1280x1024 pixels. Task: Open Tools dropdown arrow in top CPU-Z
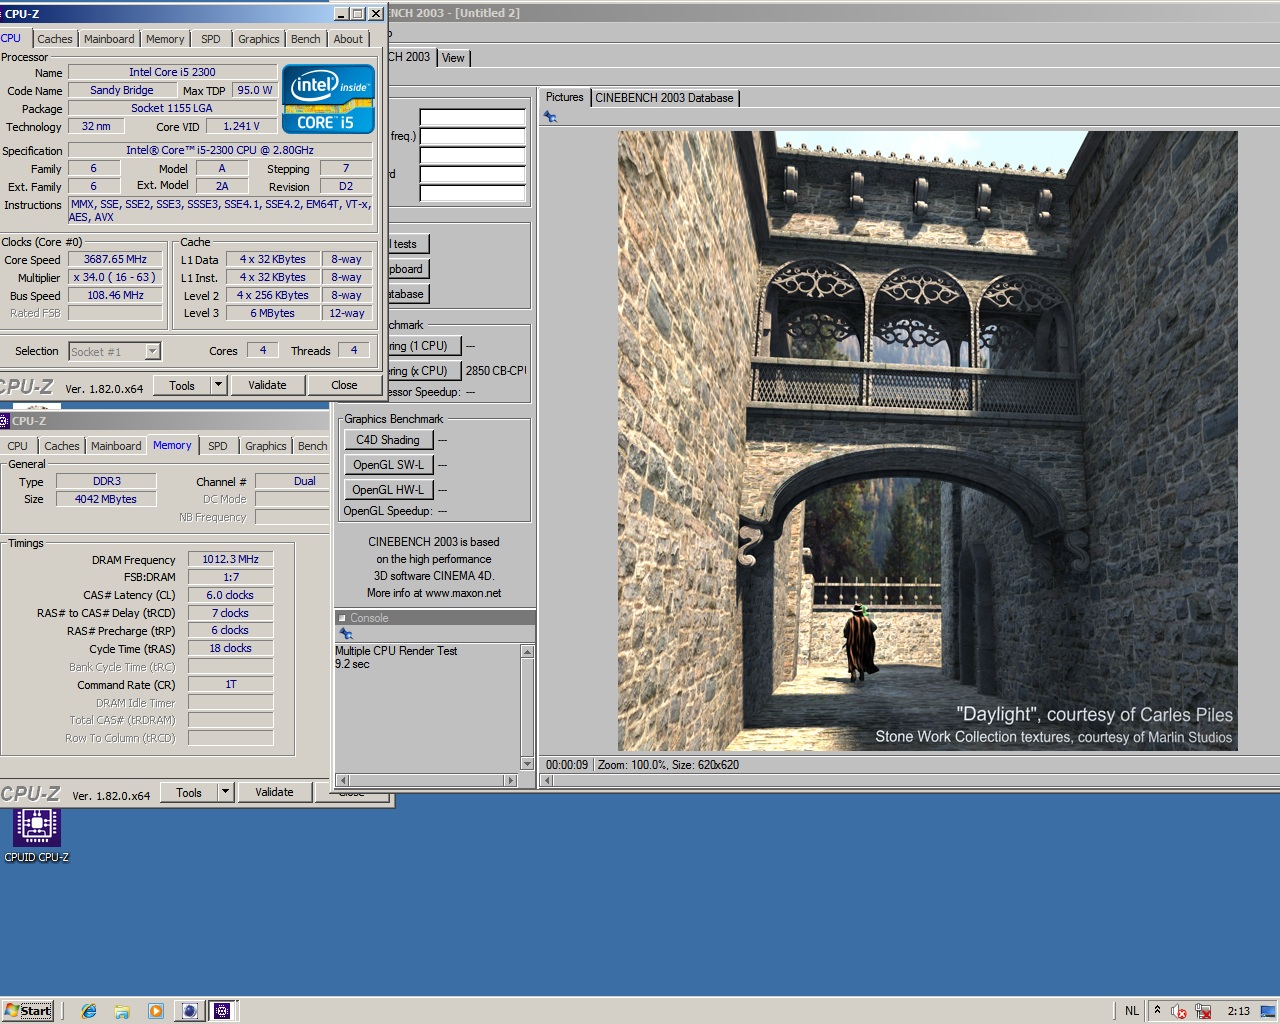(x=218, y=385)
